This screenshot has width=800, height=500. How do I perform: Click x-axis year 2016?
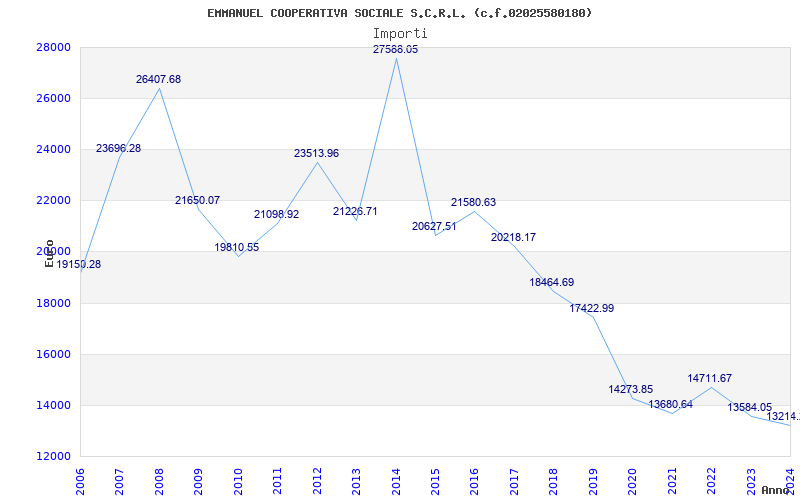[x=474, y=481]
